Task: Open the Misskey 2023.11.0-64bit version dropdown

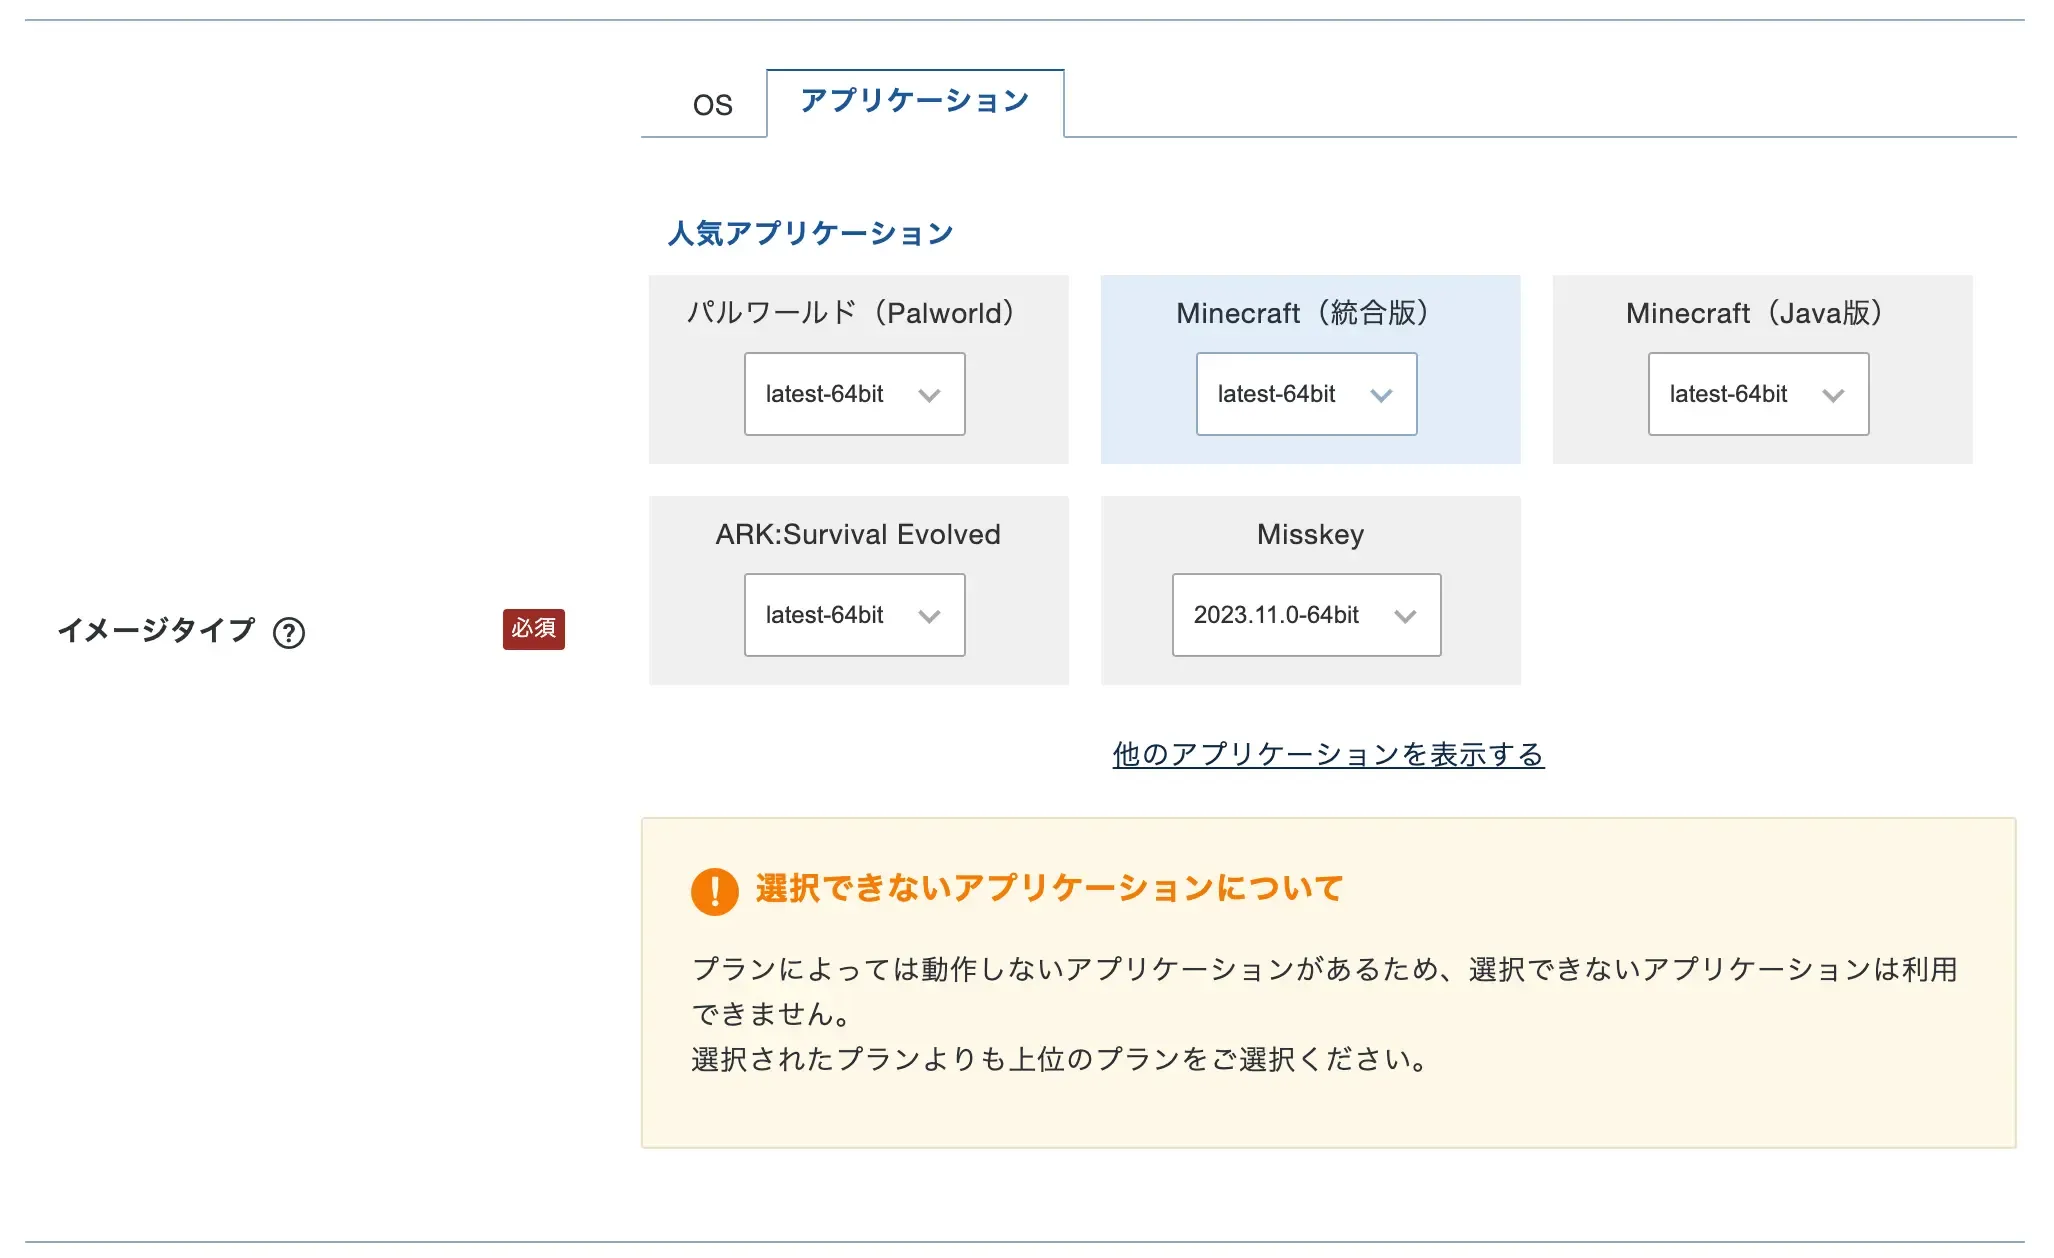Action: coord(1306,615)
